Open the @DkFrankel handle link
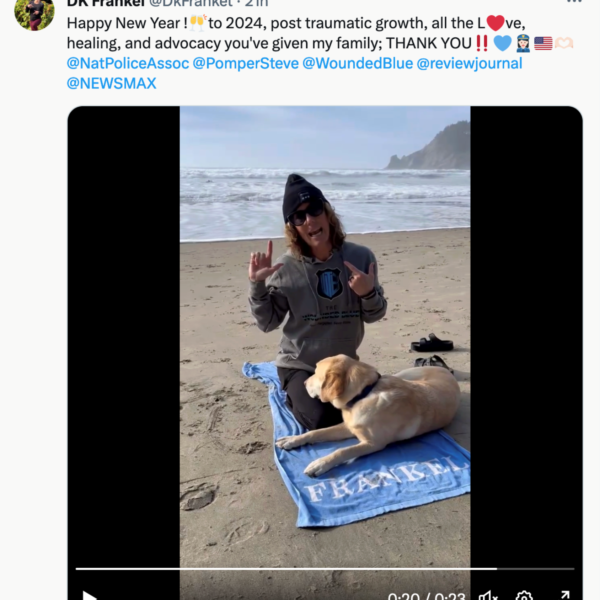 [x=191, y=3]
